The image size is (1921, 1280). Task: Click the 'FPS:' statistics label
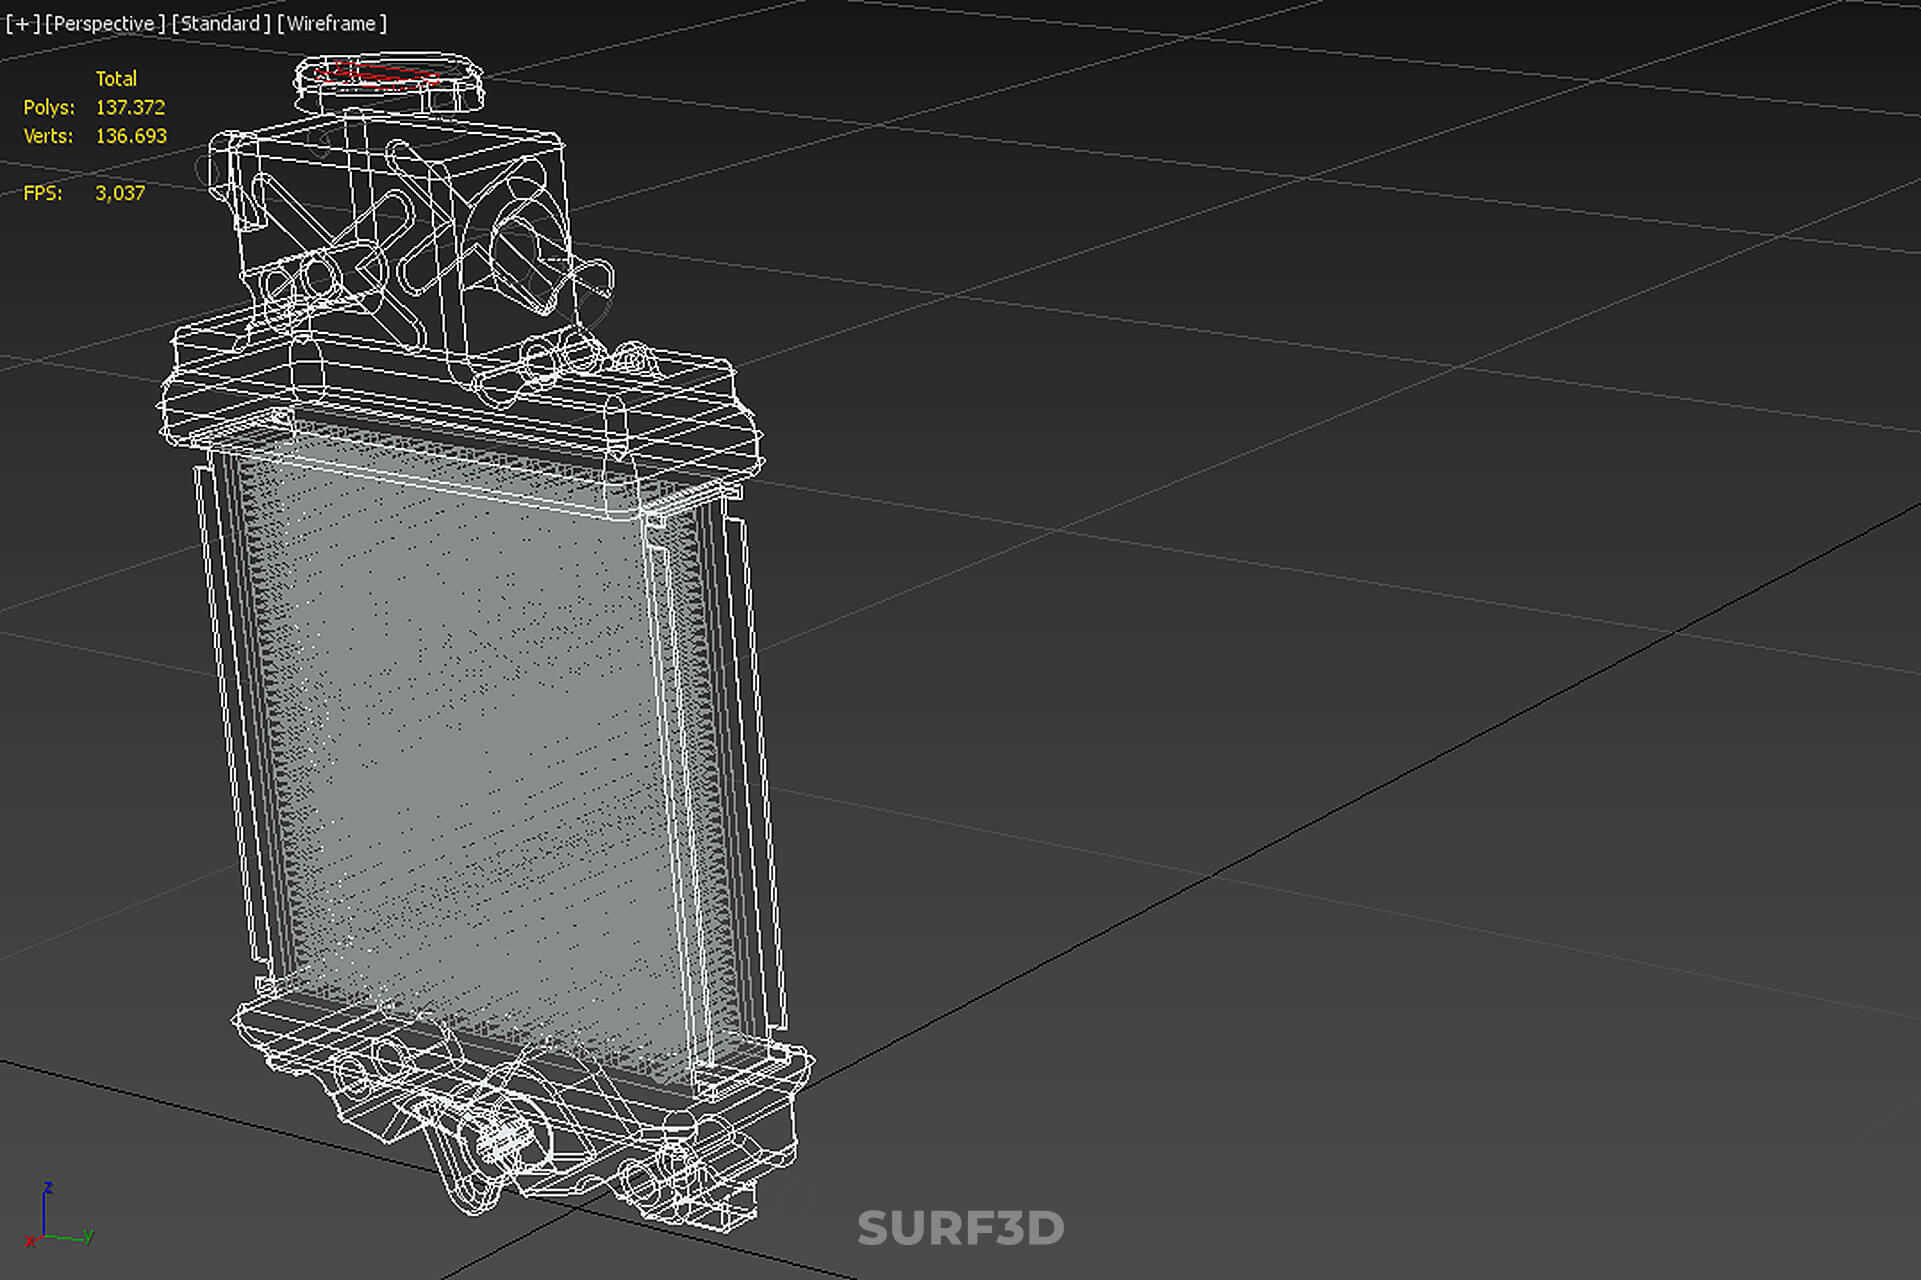(43, 193)
